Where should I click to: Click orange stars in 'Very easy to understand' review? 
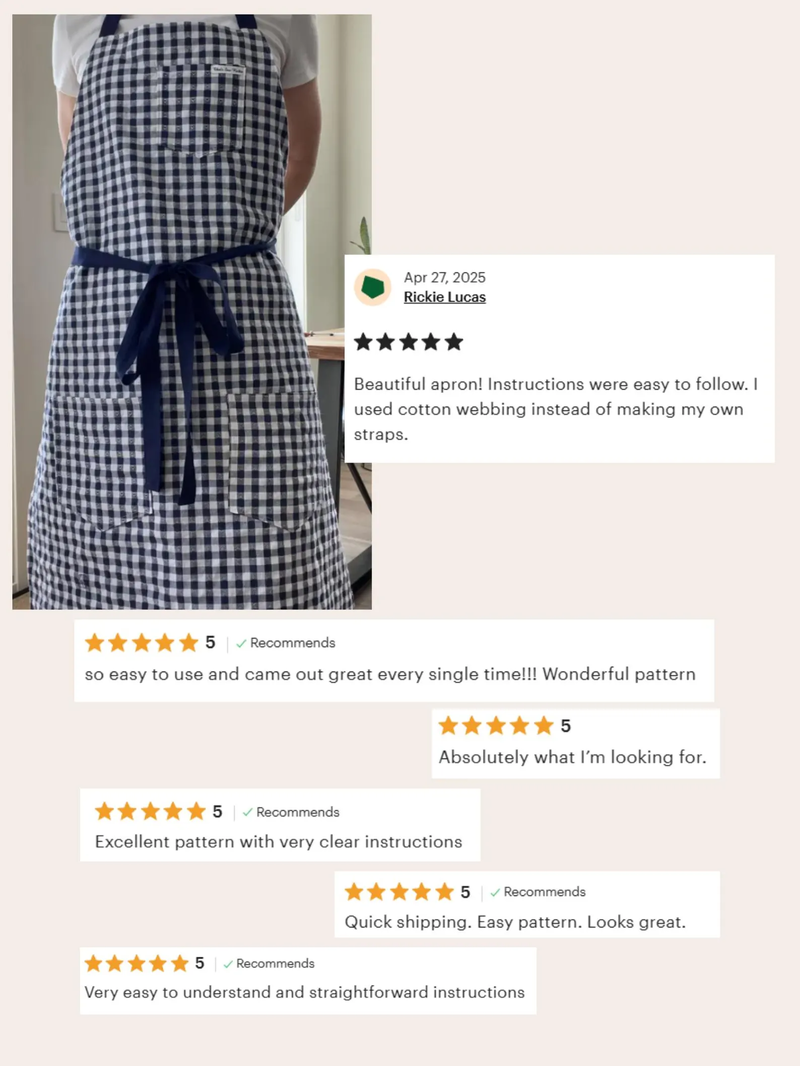click(x=137, y=963)
